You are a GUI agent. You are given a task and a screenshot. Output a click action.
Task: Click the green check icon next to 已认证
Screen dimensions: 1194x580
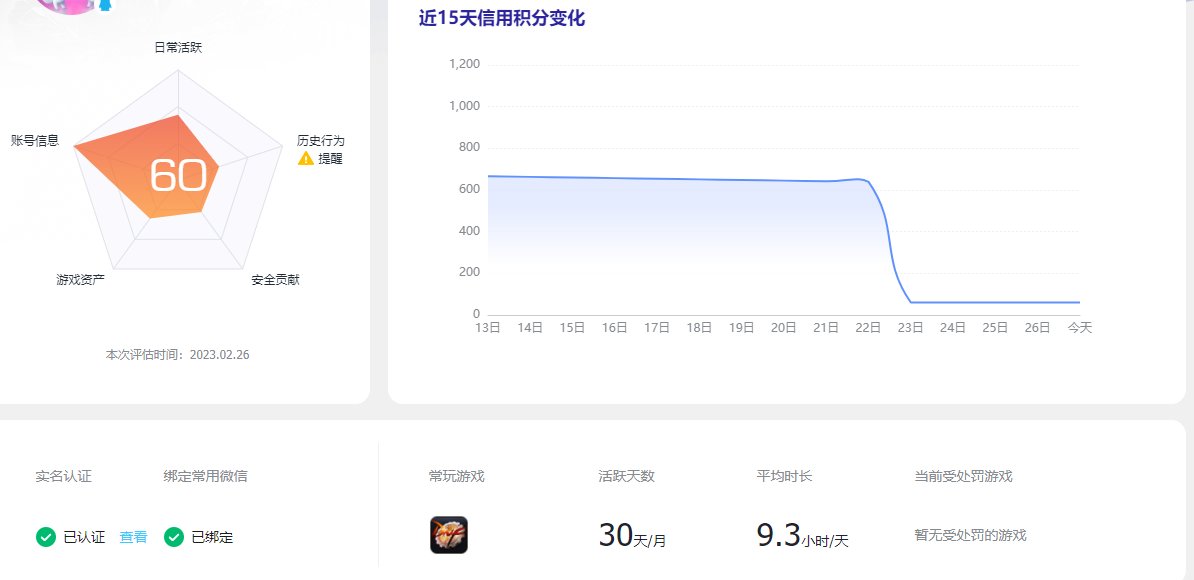(x=45, y=536)
